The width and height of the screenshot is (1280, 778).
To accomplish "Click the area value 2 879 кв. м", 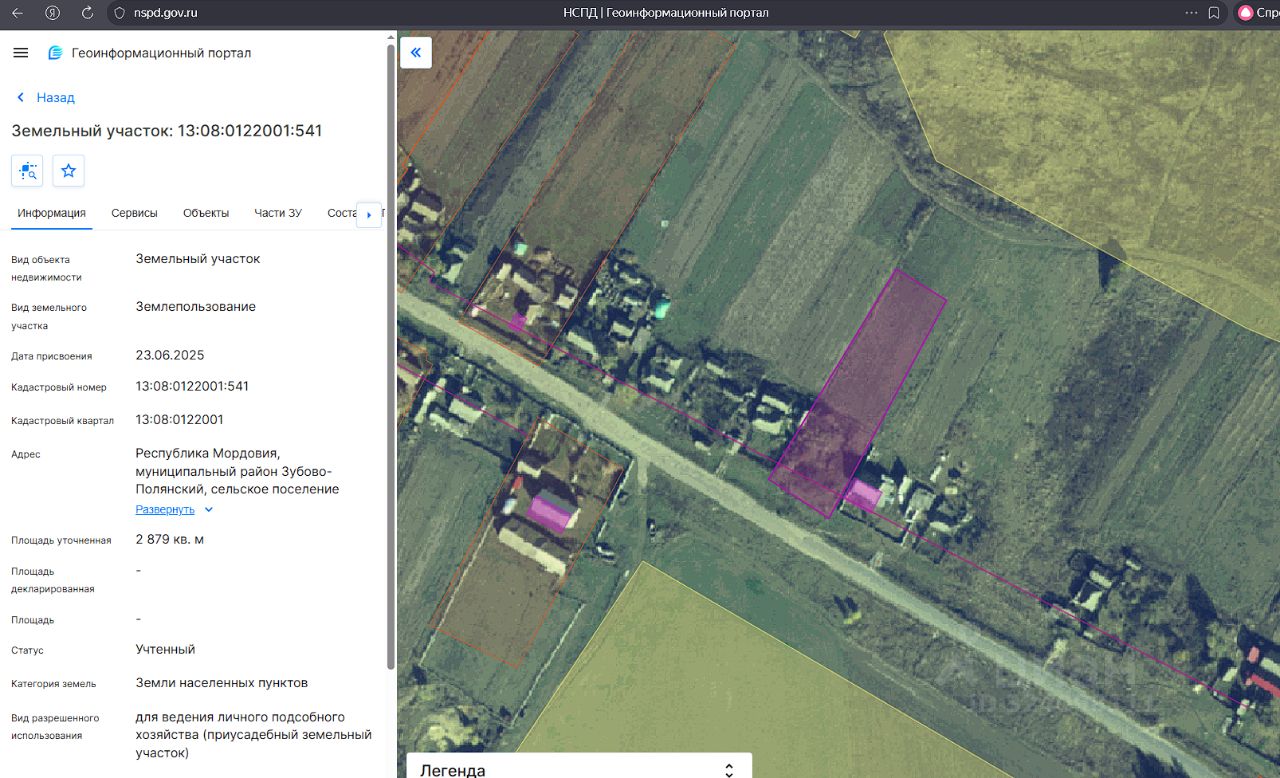I will [x=170, y=540].
